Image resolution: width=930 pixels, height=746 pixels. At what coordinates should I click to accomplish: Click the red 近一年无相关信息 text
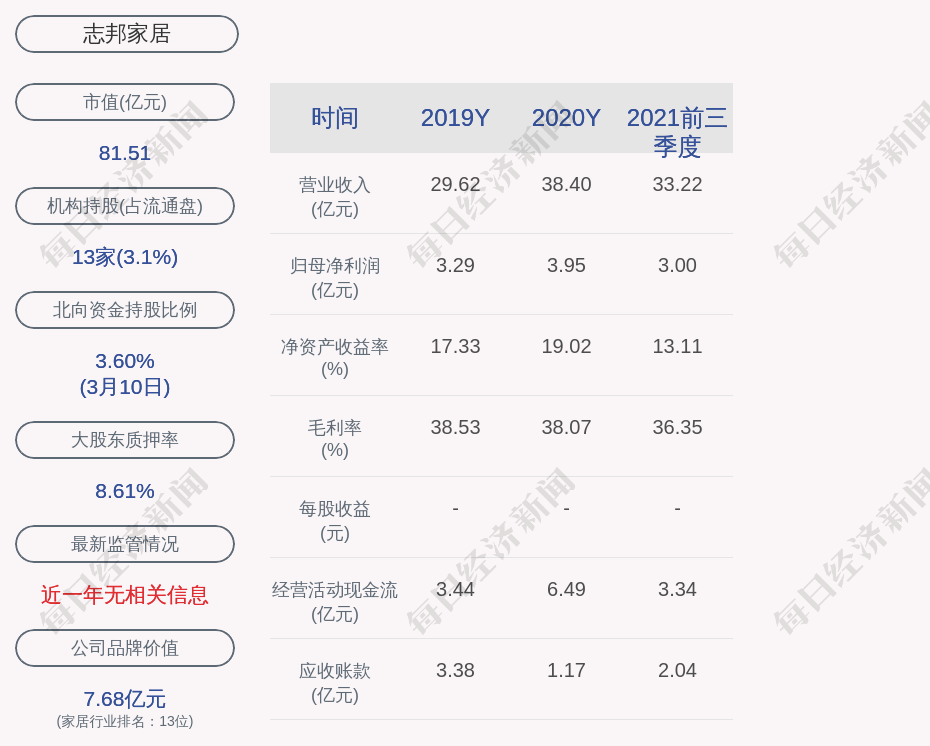(x=125, y=595)
